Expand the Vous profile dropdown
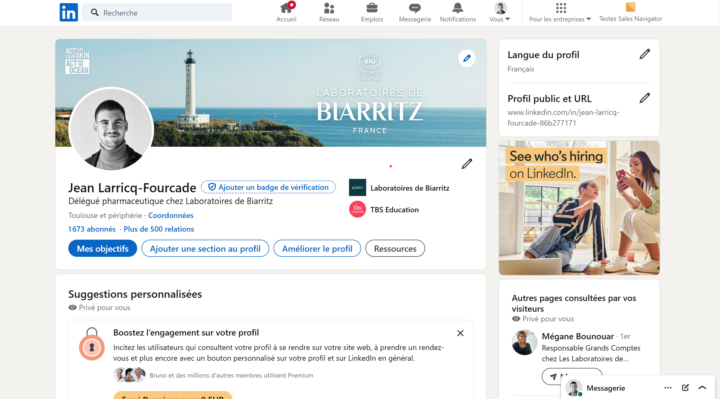This screenshot has width=720, height=399. (500, 12)
